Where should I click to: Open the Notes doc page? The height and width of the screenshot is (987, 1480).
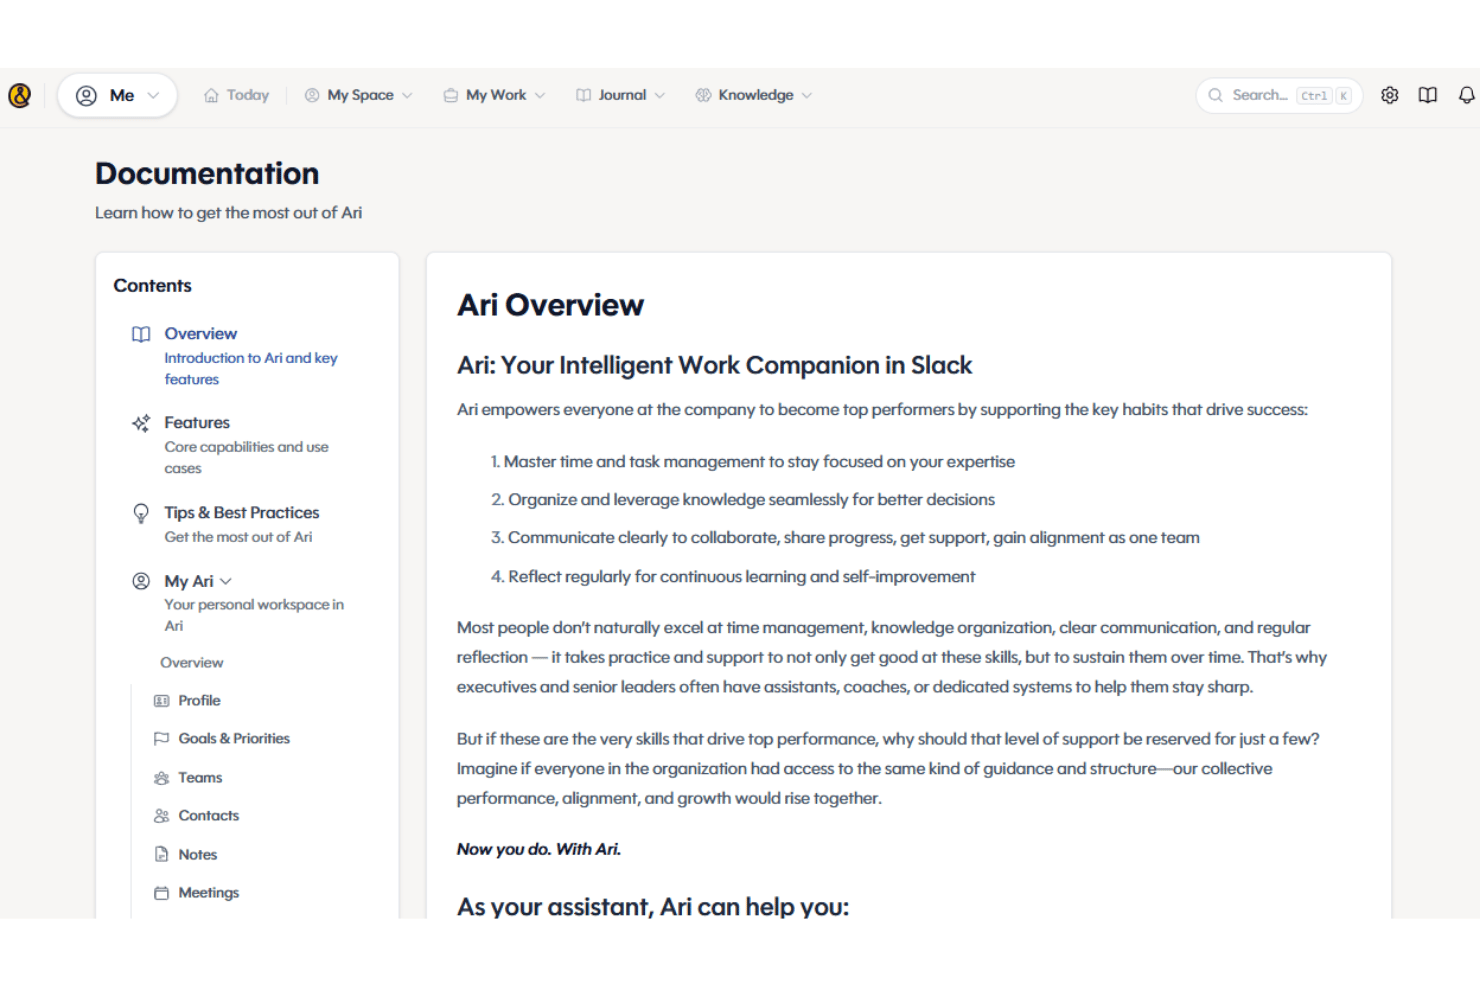coord(197,854)
